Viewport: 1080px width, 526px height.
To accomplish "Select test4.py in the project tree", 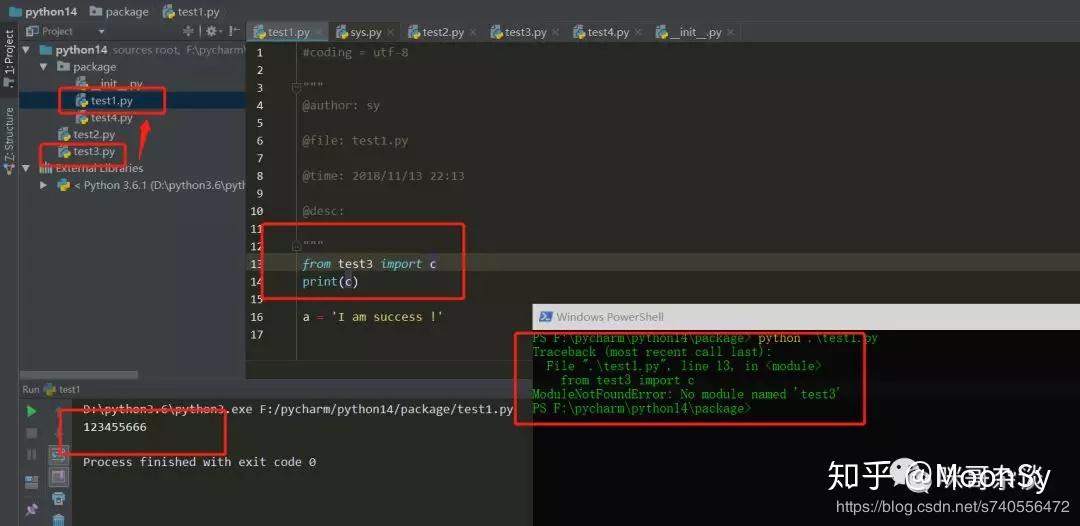I will click(112, 118).
